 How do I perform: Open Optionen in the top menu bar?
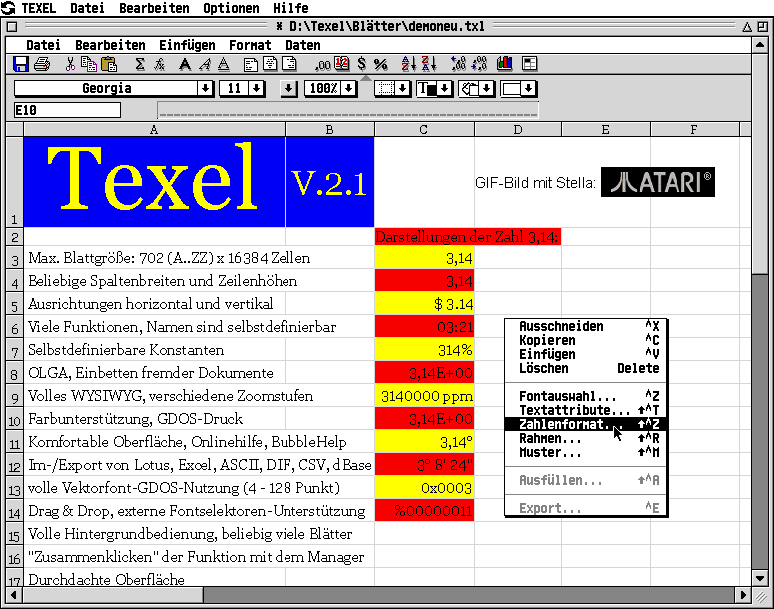click(x=231, y=8)
